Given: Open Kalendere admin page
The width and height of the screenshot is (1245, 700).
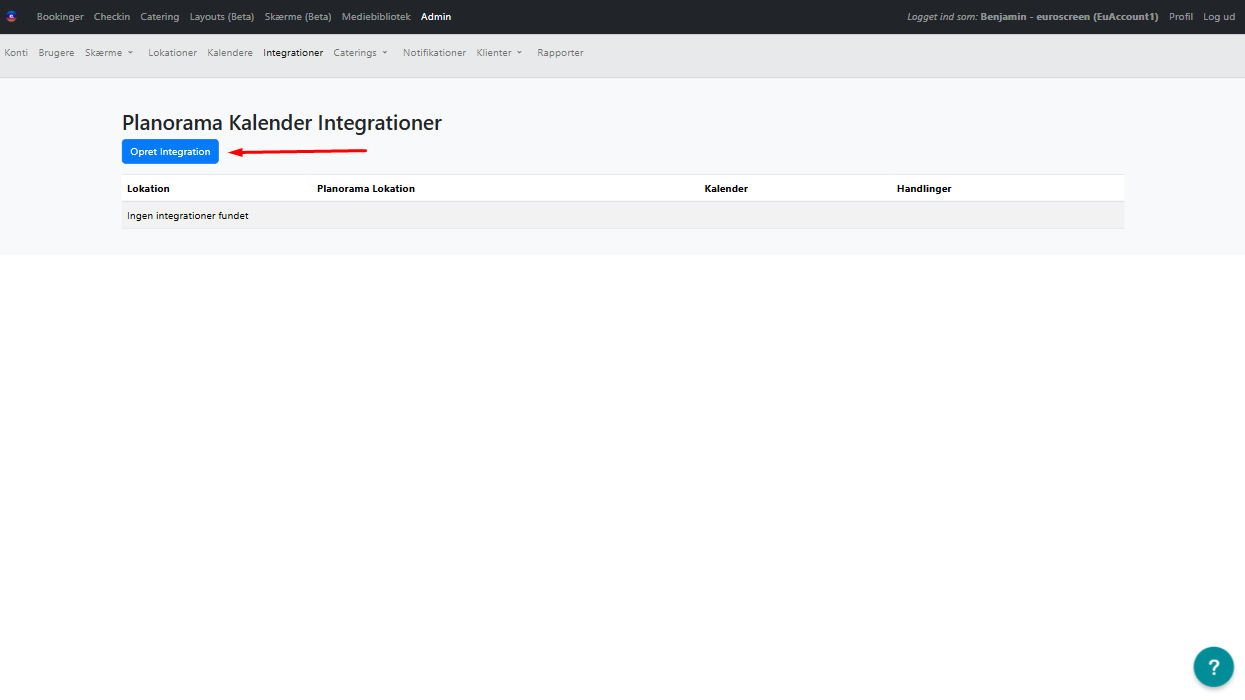Looking at the screenshot, I should point(230,53).
